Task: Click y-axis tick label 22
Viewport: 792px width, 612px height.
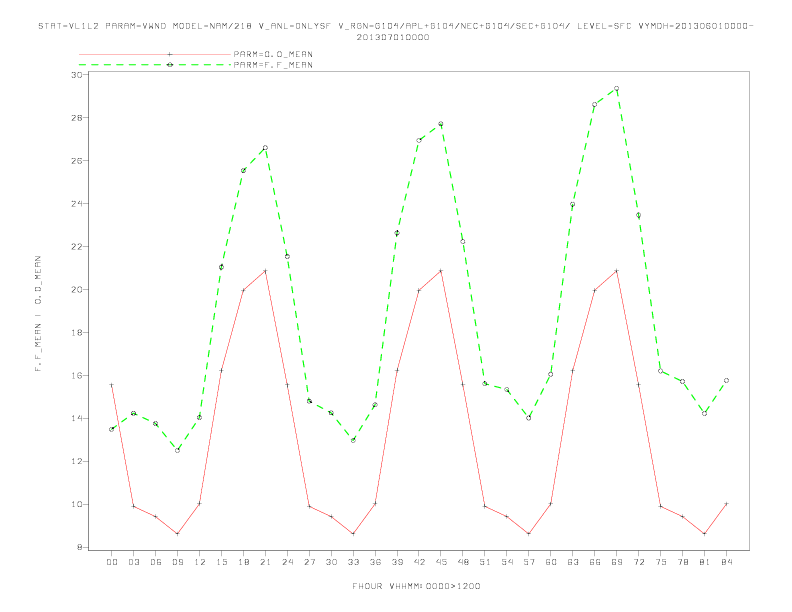Action: [76, 246]
